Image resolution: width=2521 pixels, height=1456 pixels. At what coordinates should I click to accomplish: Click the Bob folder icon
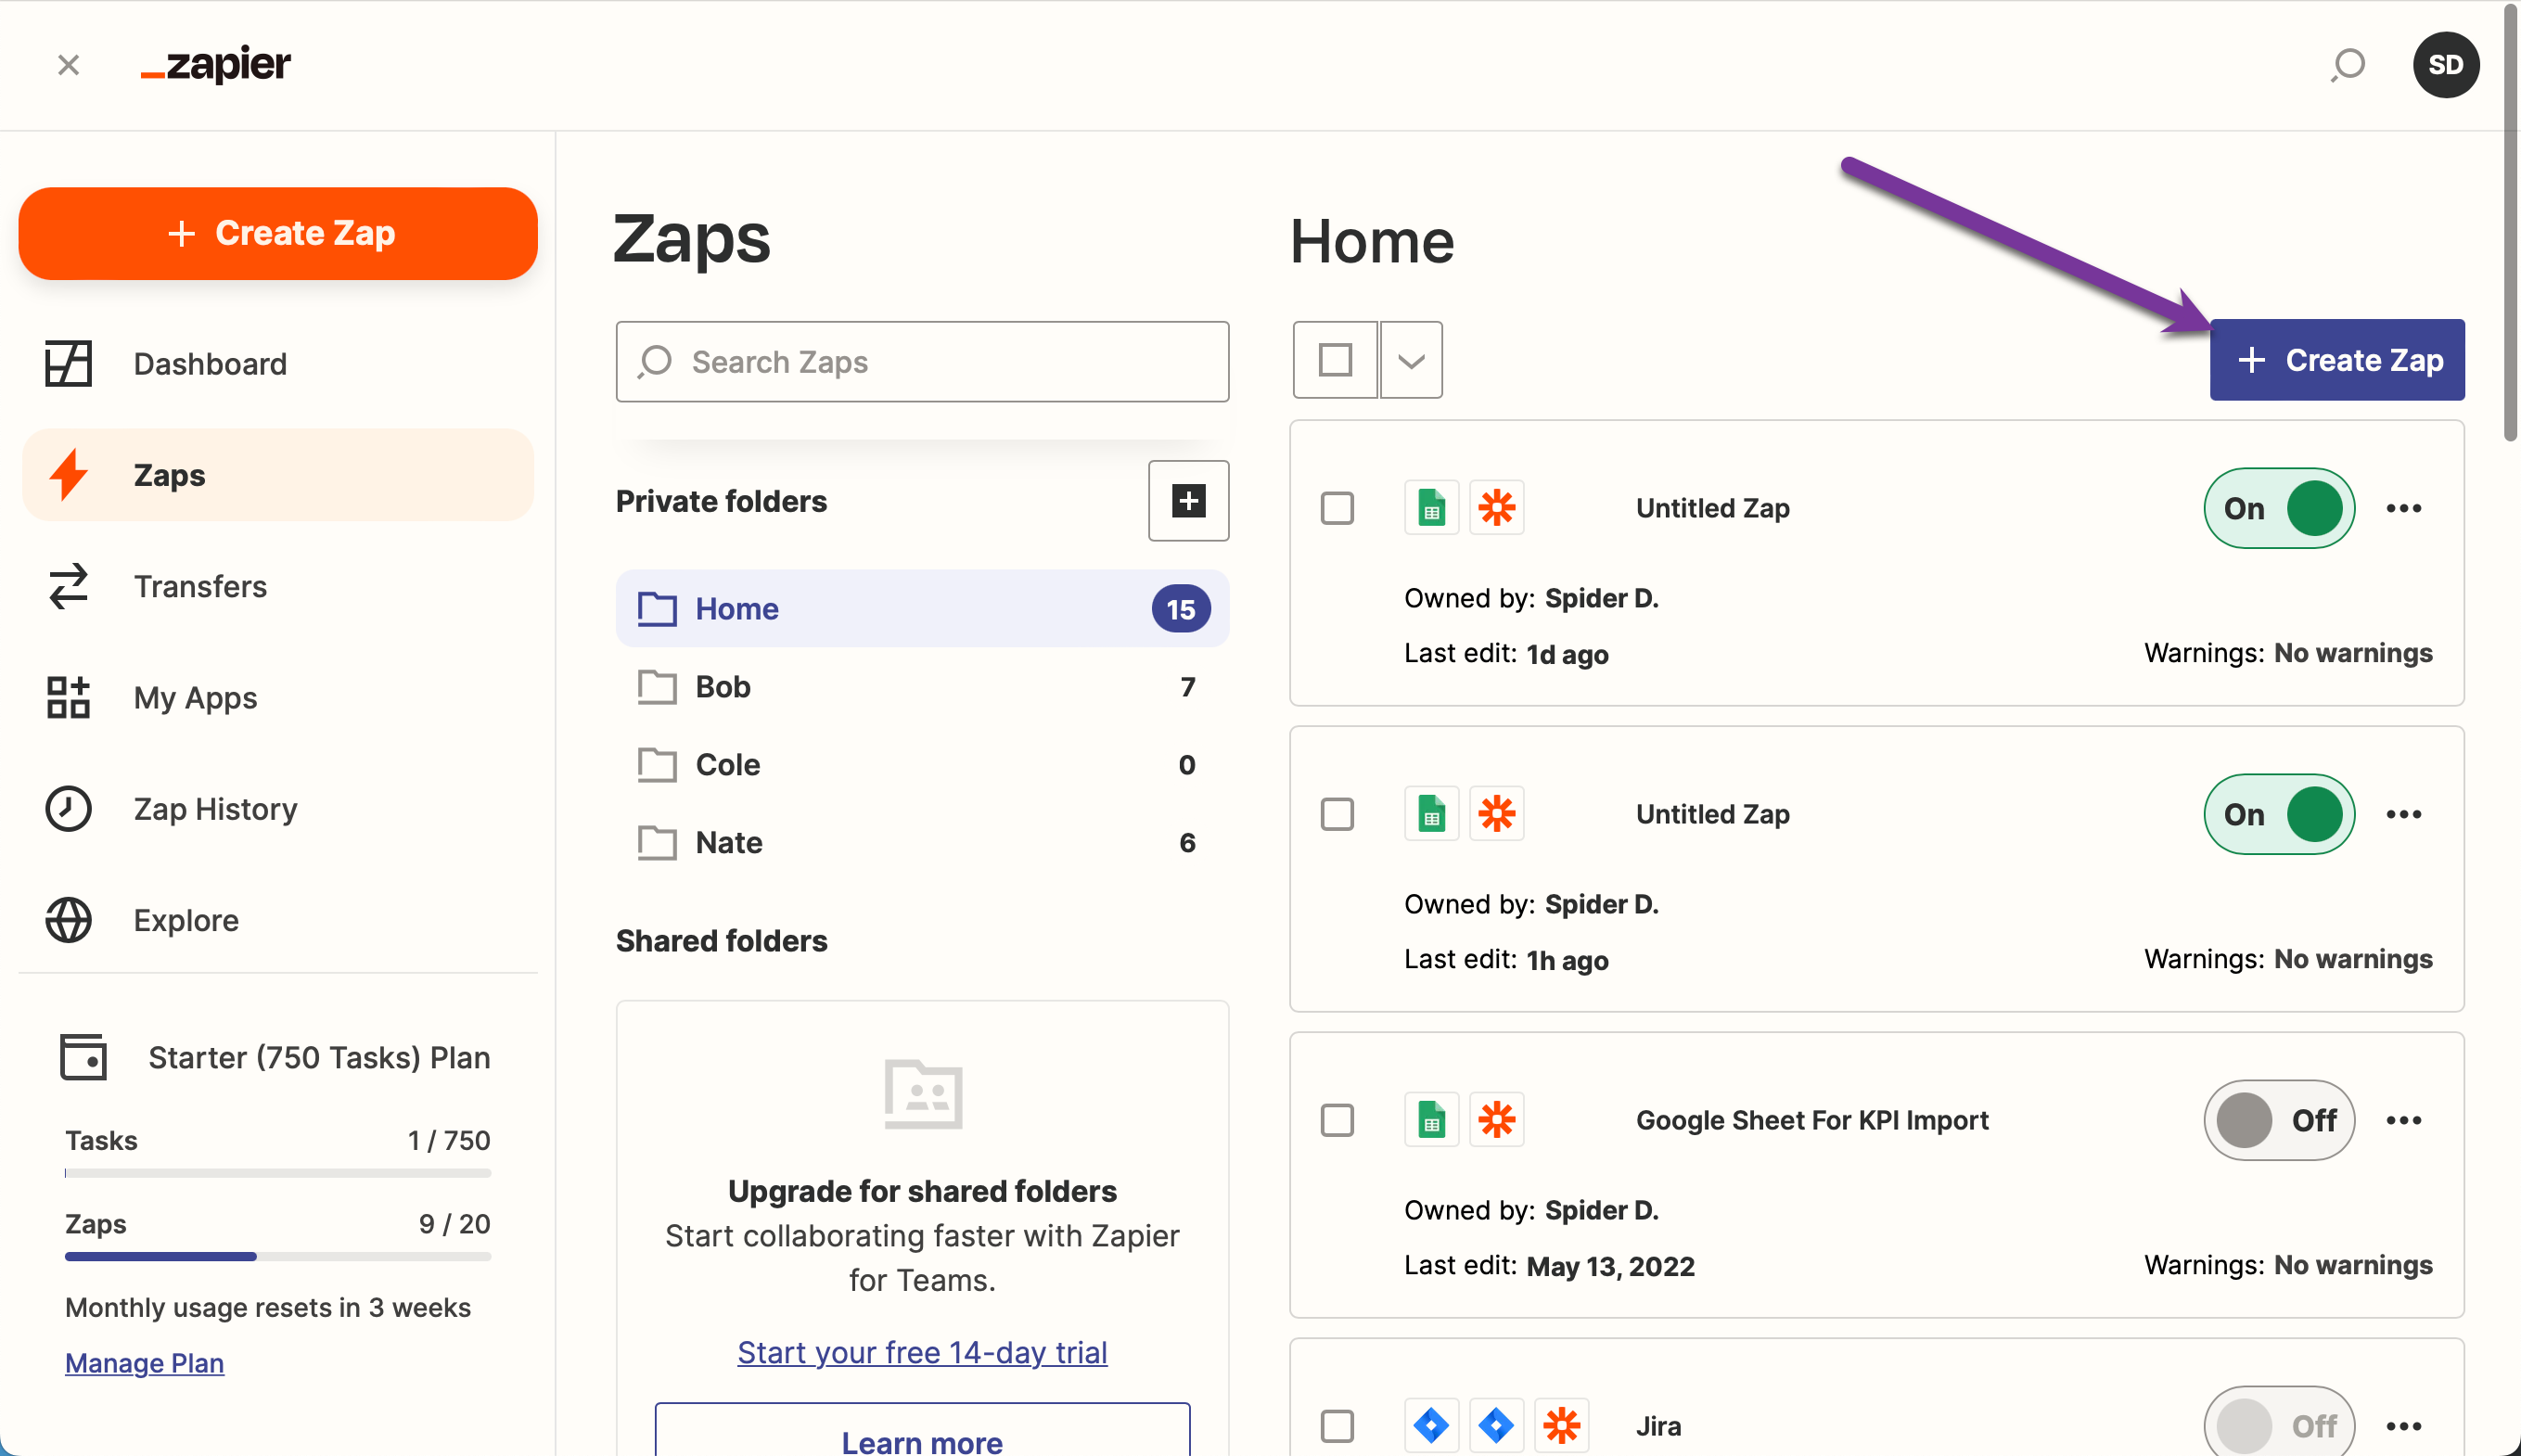click(657, 686)
